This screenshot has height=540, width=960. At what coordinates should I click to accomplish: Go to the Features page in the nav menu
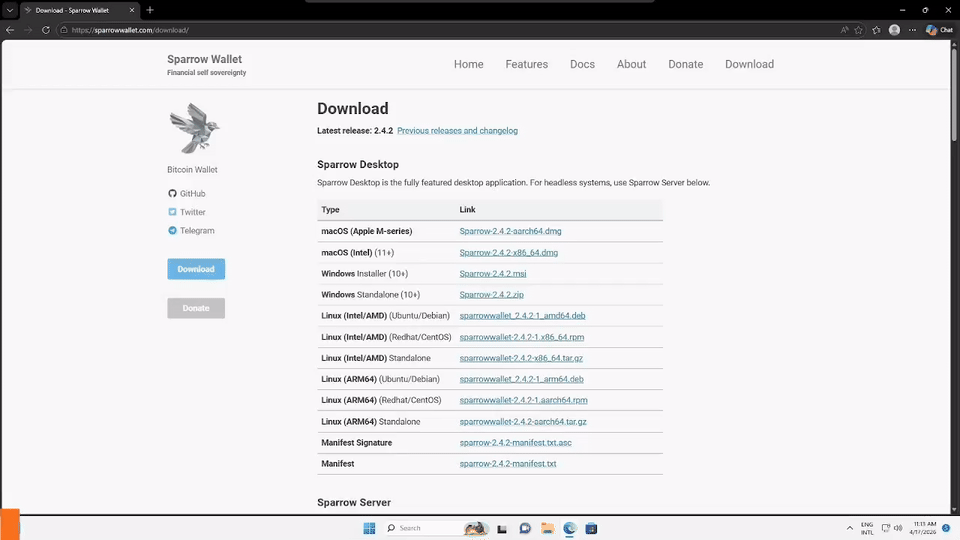pos(526,64)
